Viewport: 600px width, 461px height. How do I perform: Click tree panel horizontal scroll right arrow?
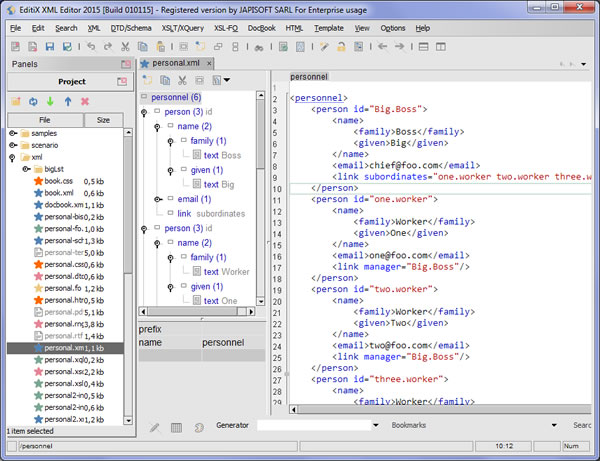(x=251, y=311)
